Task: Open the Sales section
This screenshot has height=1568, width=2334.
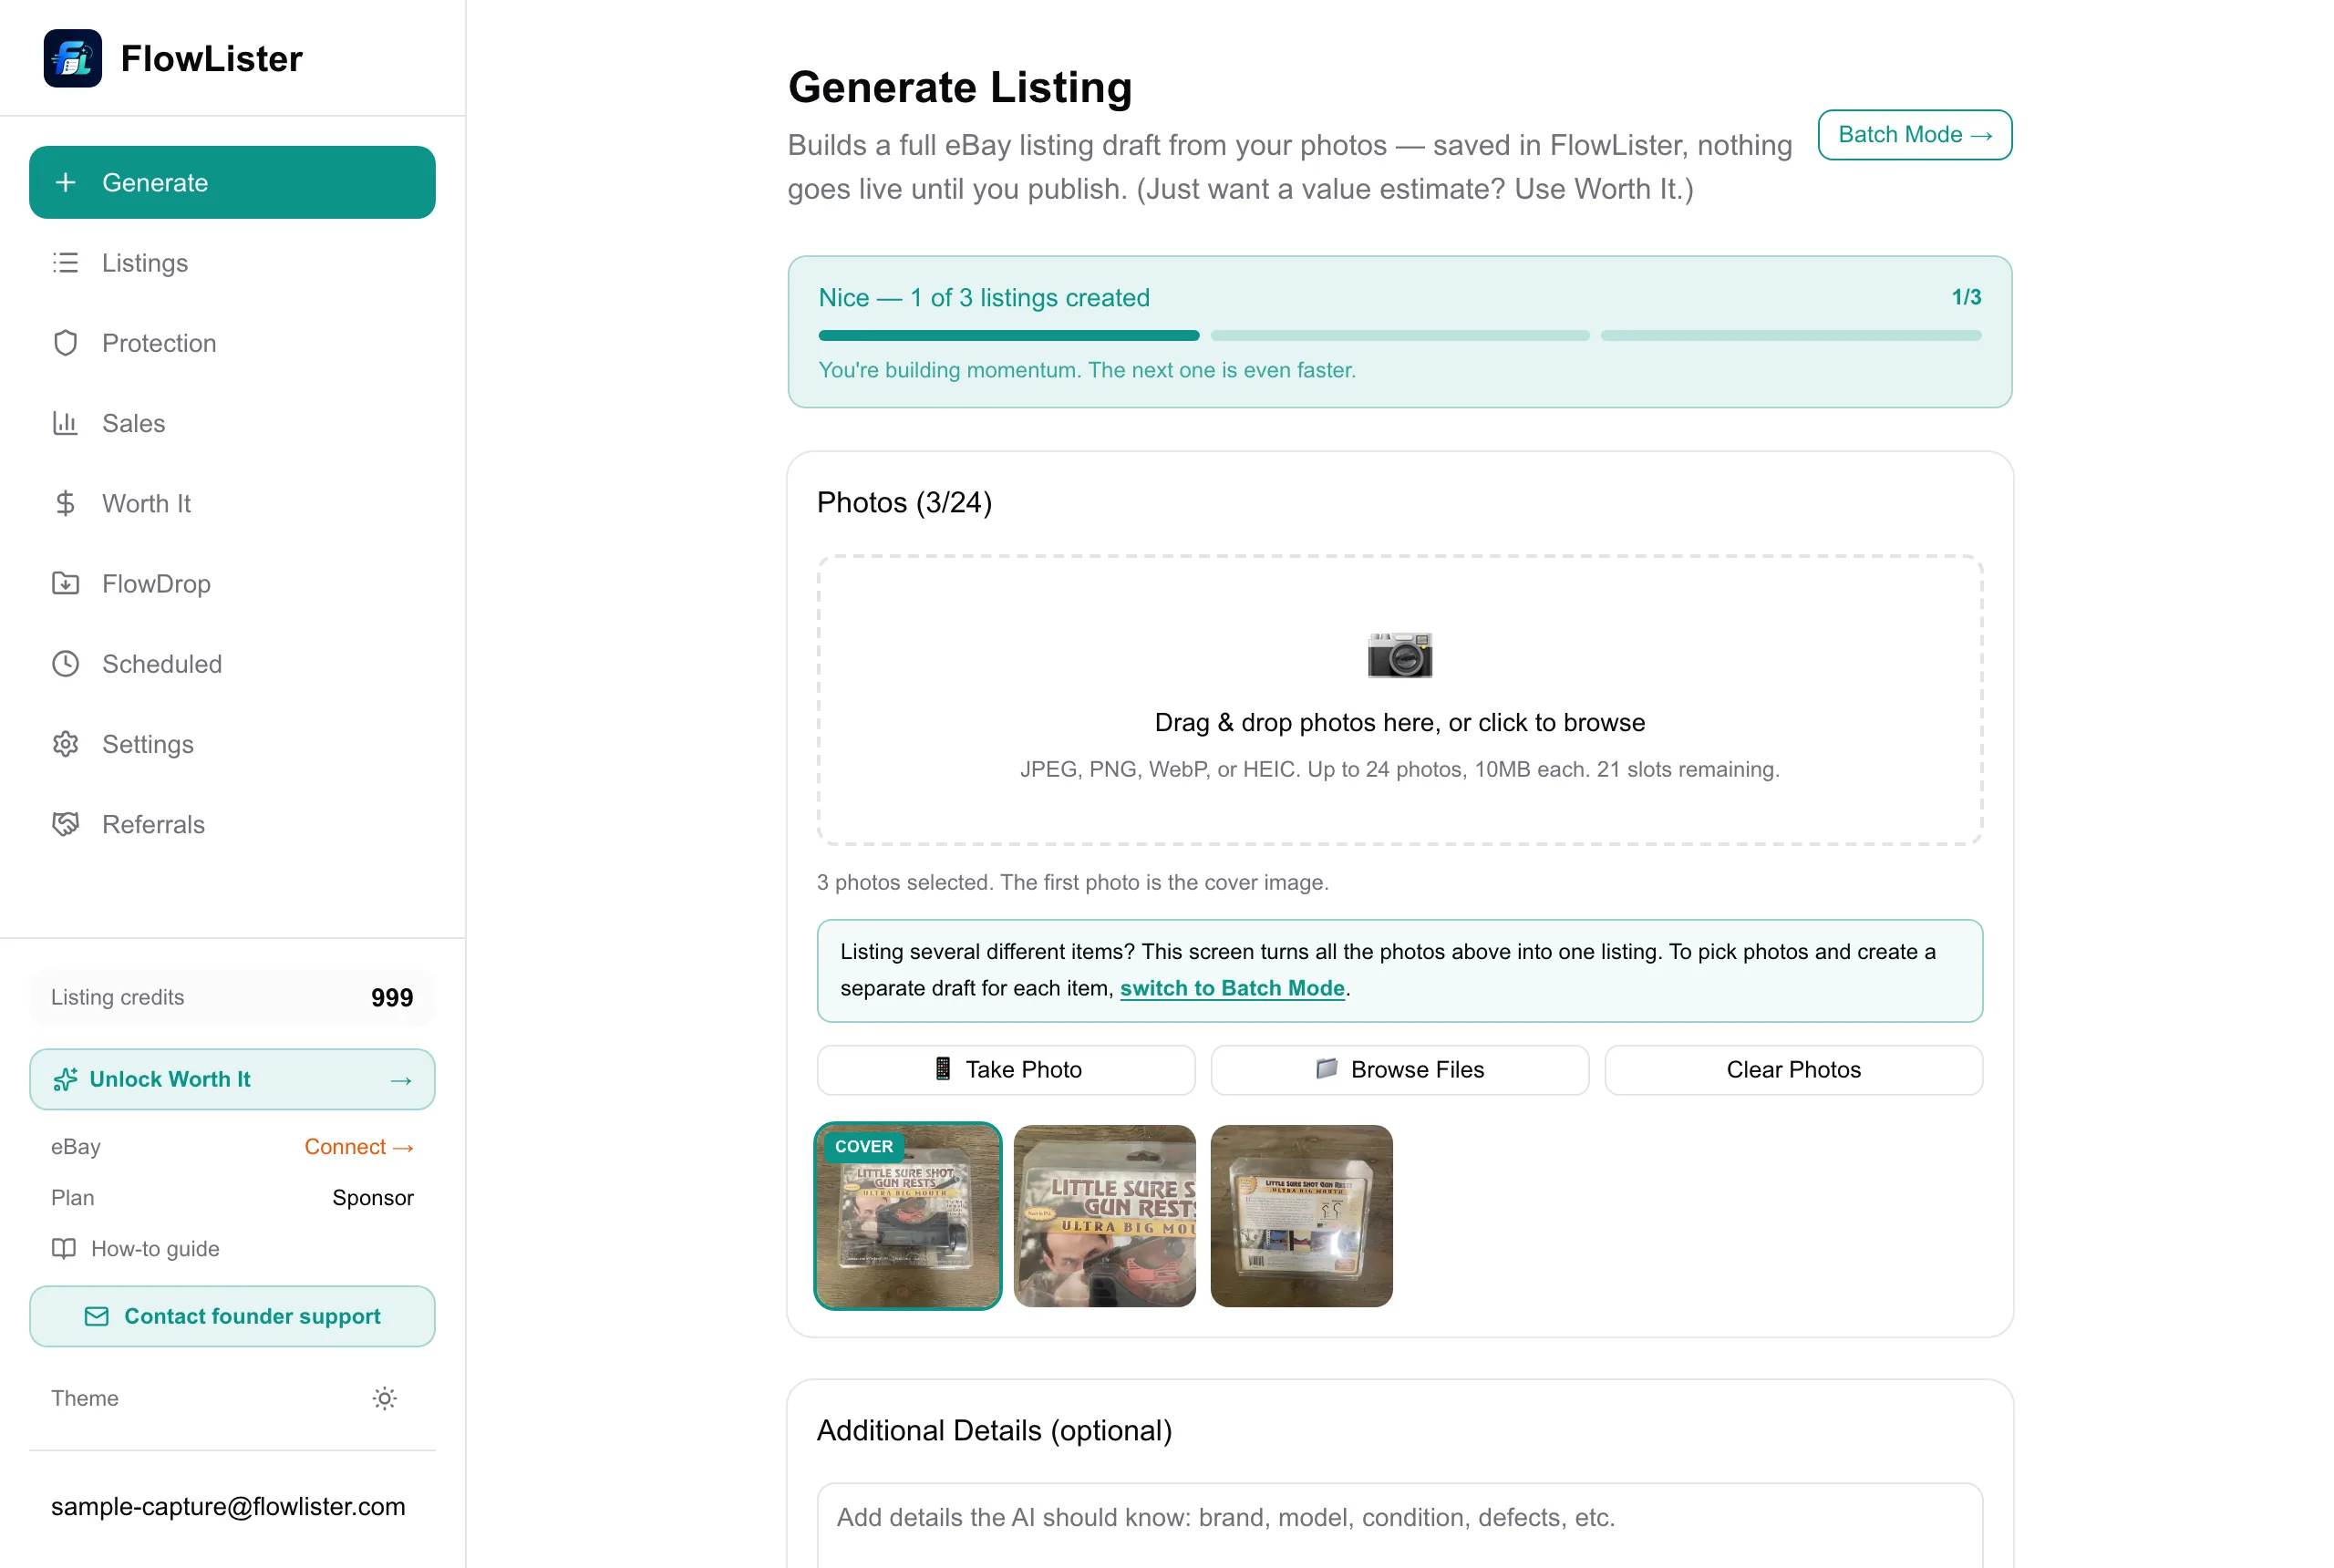Action: (232, 423)
